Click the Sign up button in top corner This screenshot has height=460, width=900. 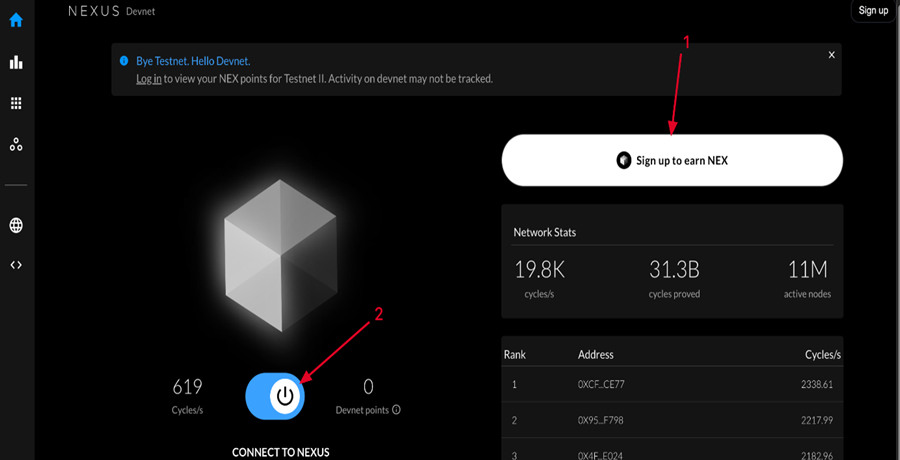873,10
